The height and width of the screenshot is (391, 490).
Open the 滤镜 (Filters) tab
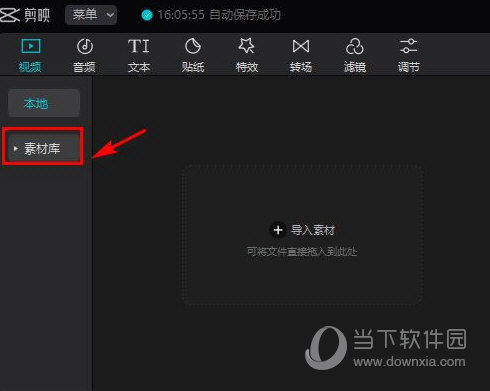(355, 55)
